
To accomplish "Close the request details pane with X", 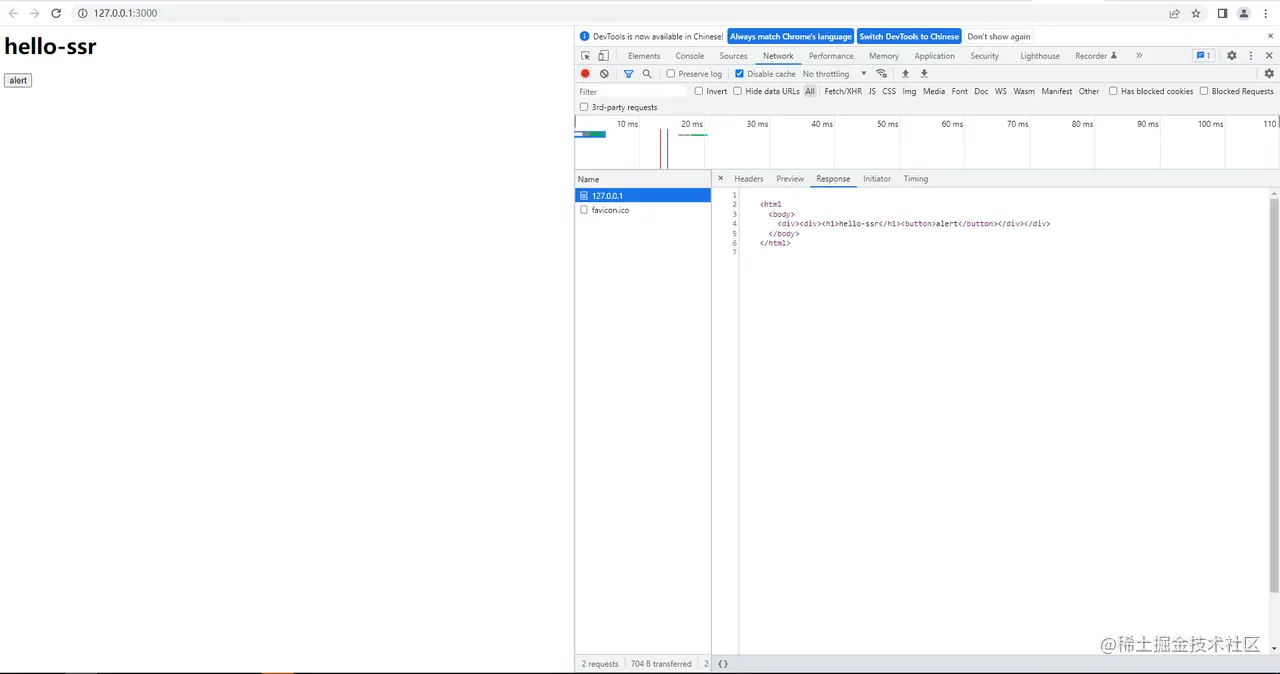I will (x=720, y=179).
